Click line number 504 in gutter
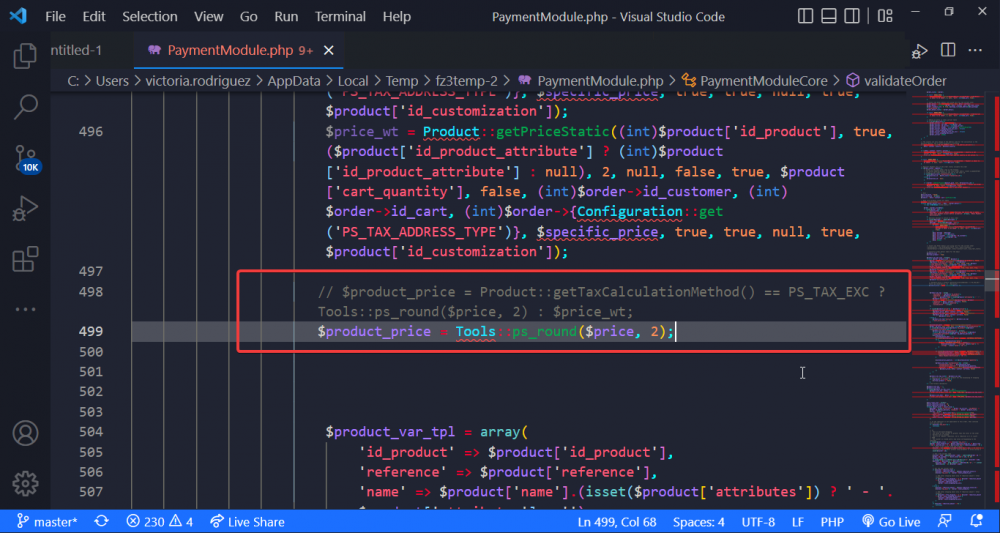 point(91,432)
